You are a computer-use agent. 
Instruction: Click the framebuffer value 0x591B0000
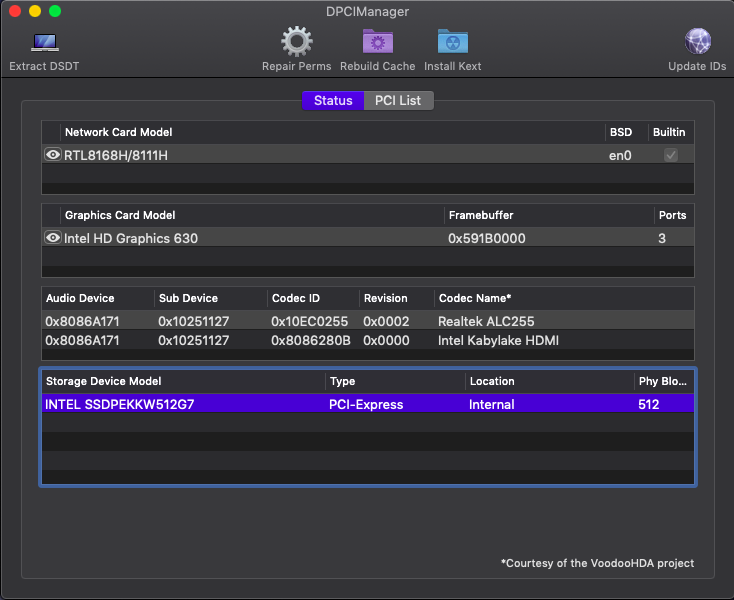click(x=486, y=238)
